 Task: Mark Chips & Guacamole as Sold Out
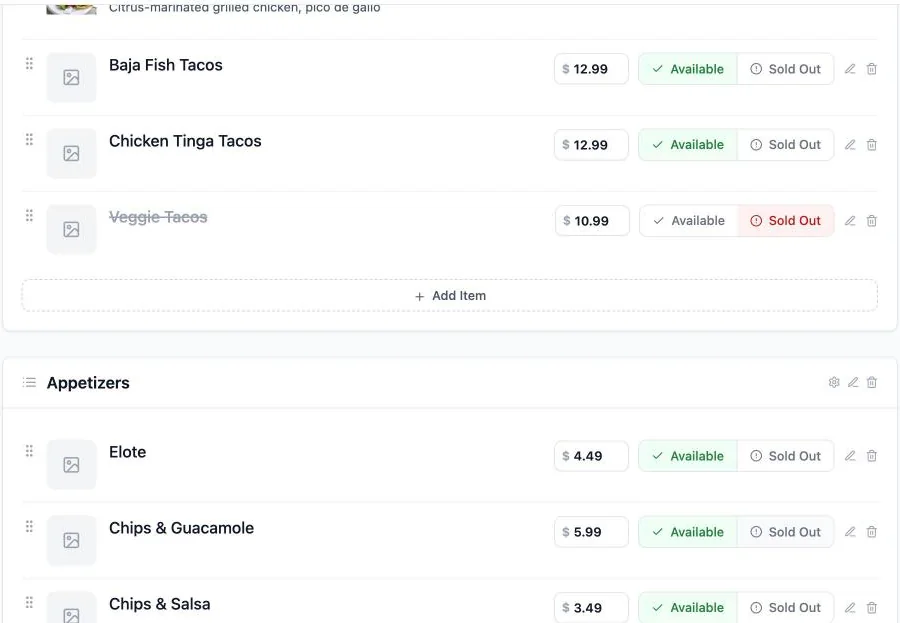click(x=785, y=532)
